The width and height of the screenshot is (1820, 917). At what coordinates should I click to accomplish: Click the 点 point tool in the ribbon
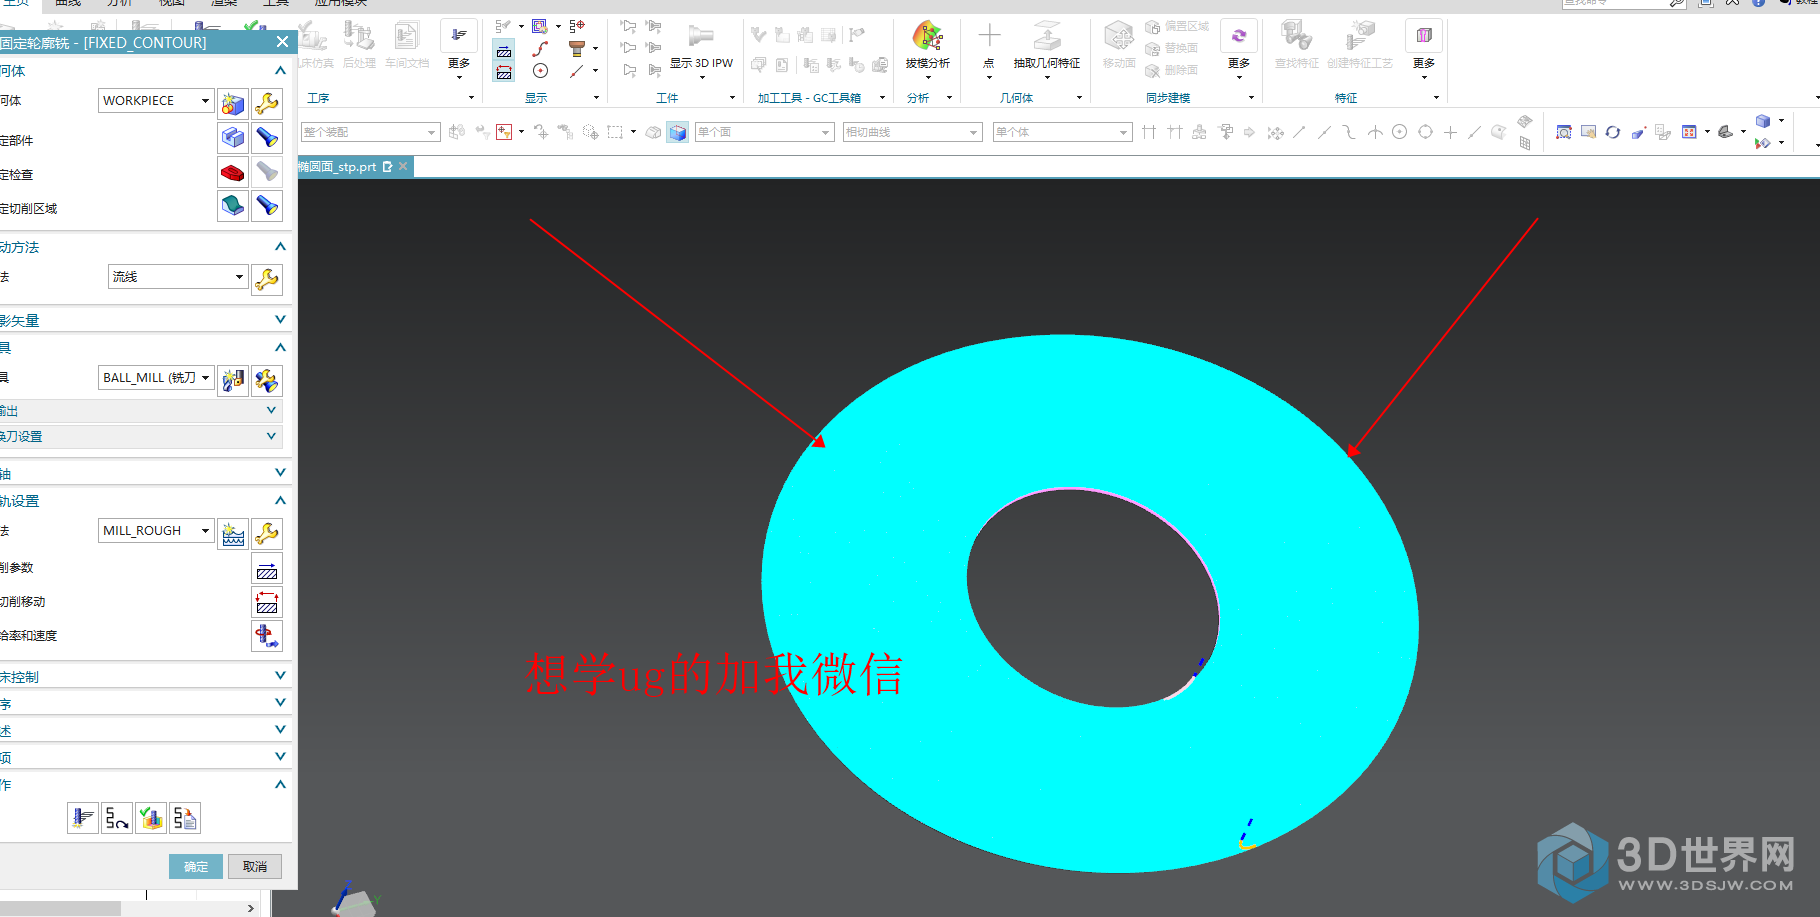[989, 46]
